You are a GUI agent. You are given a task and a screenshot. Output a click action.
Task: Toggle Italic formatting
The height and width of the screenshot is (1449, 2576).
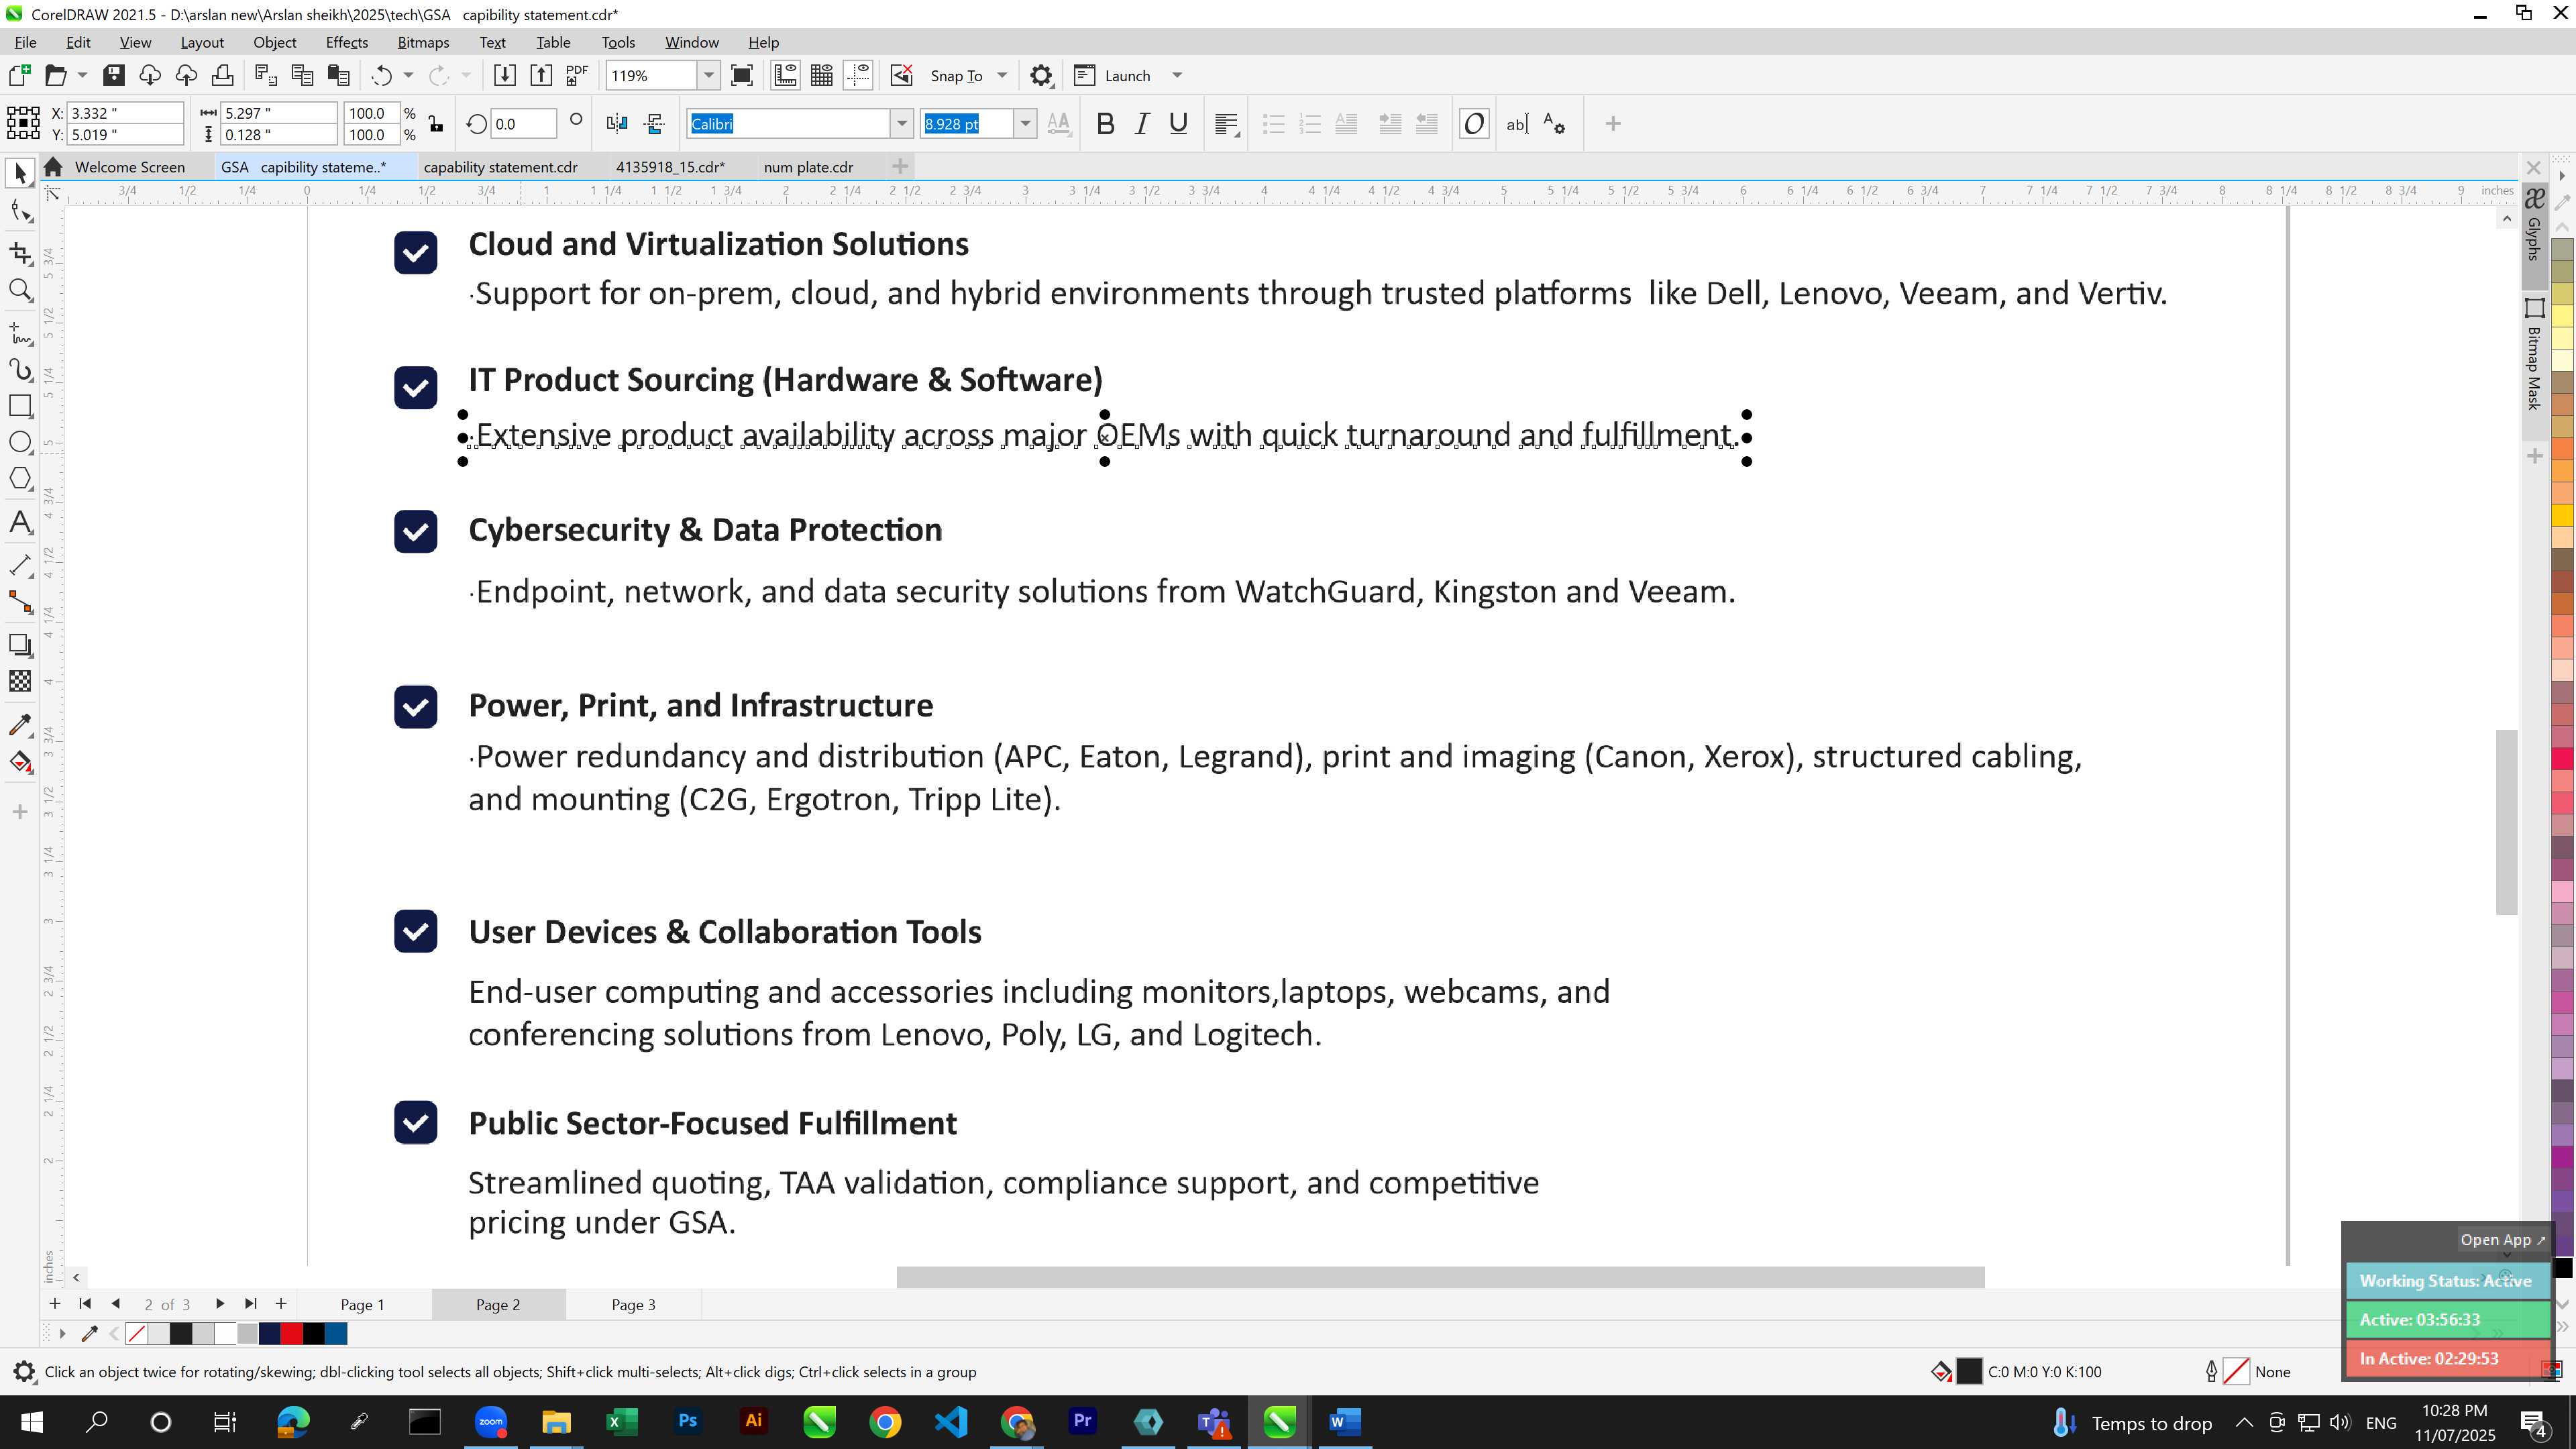click(x=1142, y=124)
